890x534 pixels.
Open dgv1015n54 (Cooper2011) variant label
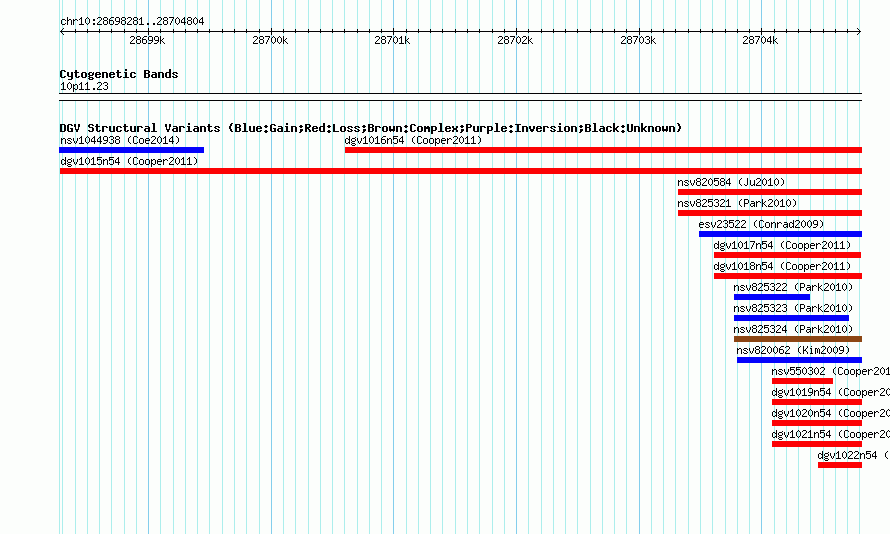(129, 161)
